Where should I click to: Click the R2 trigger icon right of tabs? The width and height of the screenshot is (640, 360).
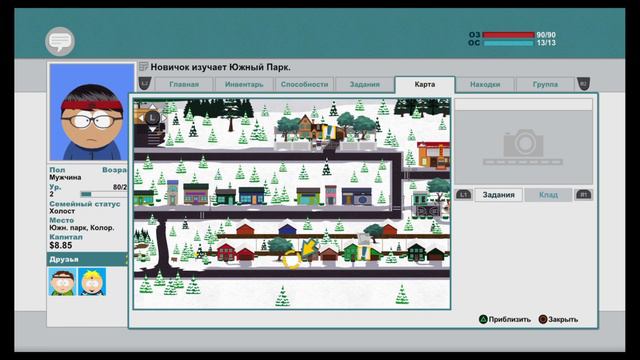pyautogui.click(x=583, y=84)
